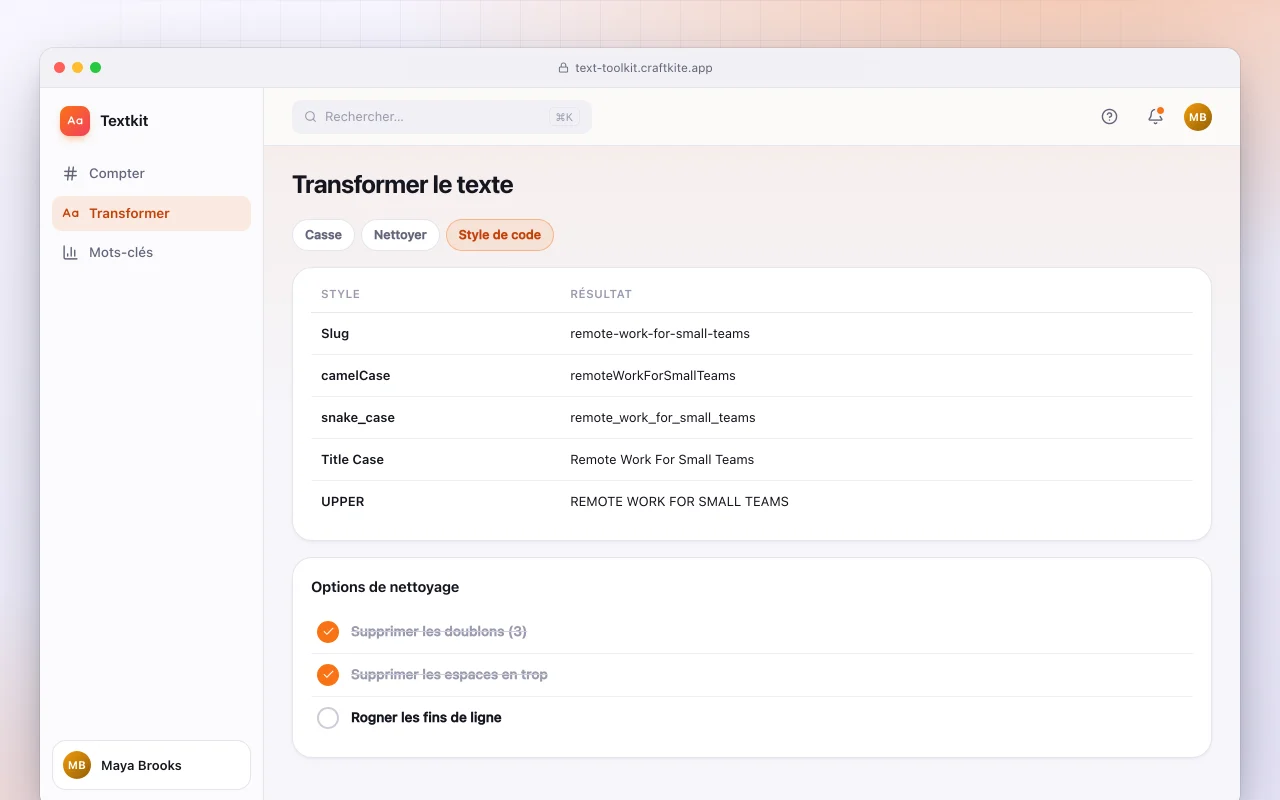The width and height of the screenshot is (1280, 800).
Task: Open the help question mark icon
Action: 1109,117
